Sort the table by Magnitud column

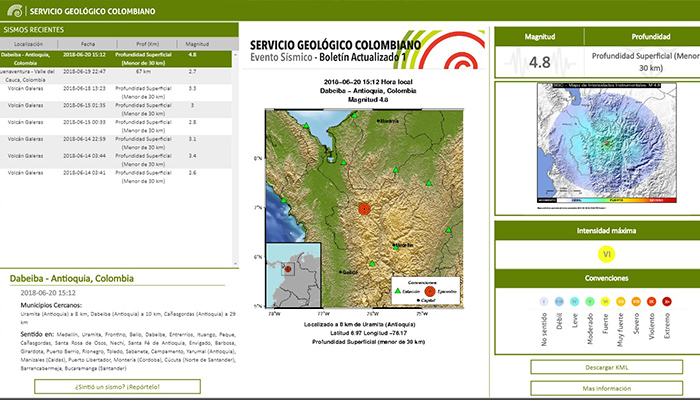(x=197, y=45)
